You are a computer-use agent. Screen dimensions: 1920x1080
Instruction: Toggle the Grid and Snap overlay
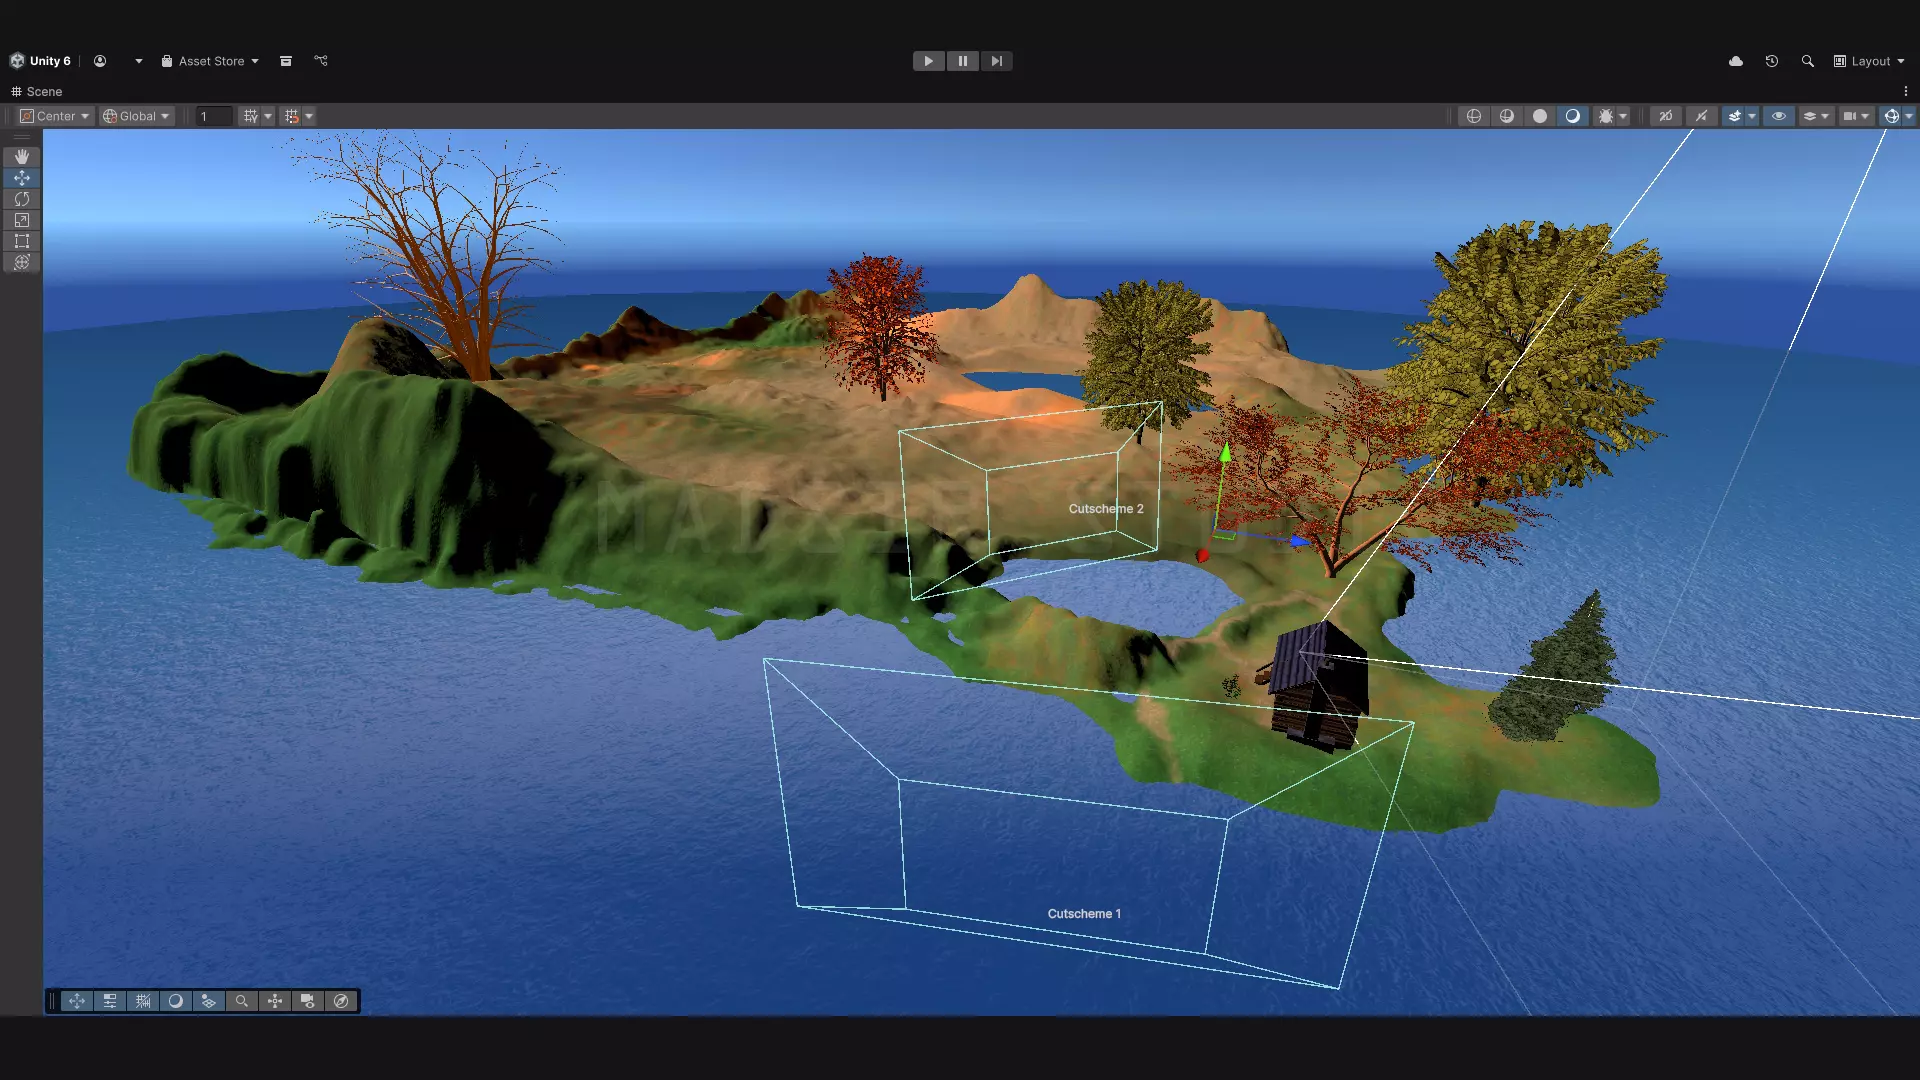[143, 1001]
